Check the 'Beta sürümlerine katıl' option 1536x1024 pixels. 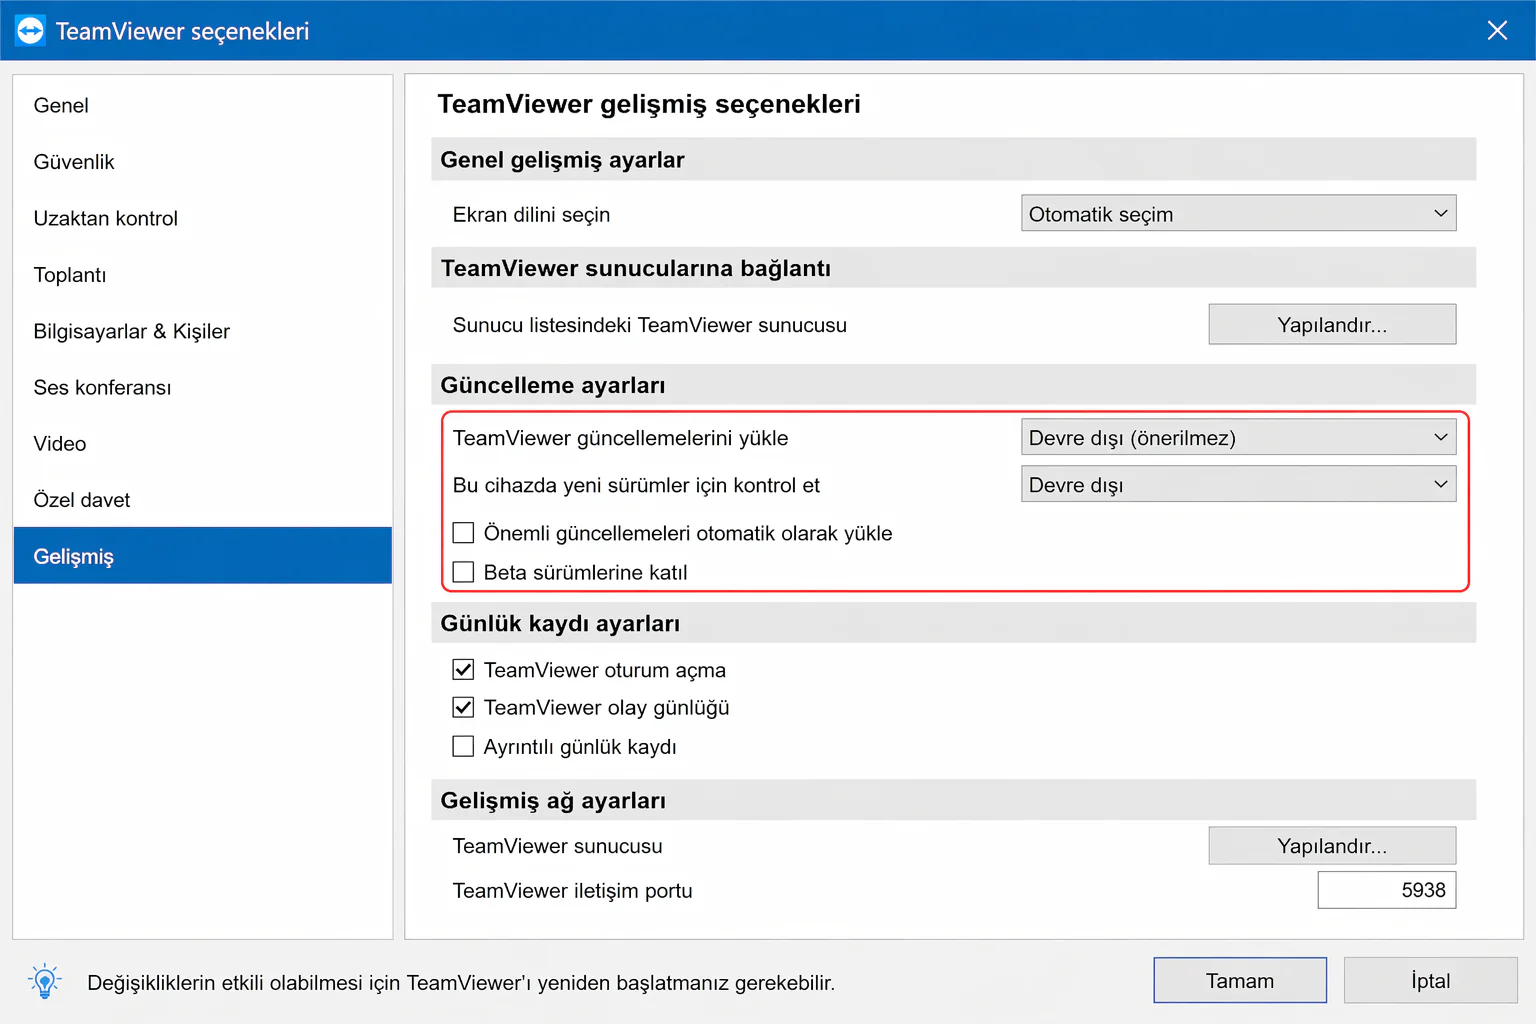coord(463,572)
